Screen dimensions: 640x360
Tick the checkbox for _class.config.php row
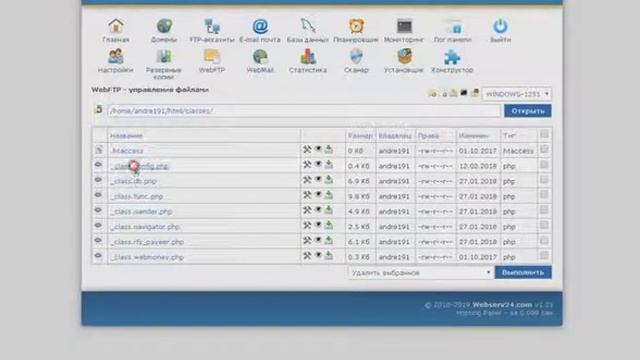[544, 164]
